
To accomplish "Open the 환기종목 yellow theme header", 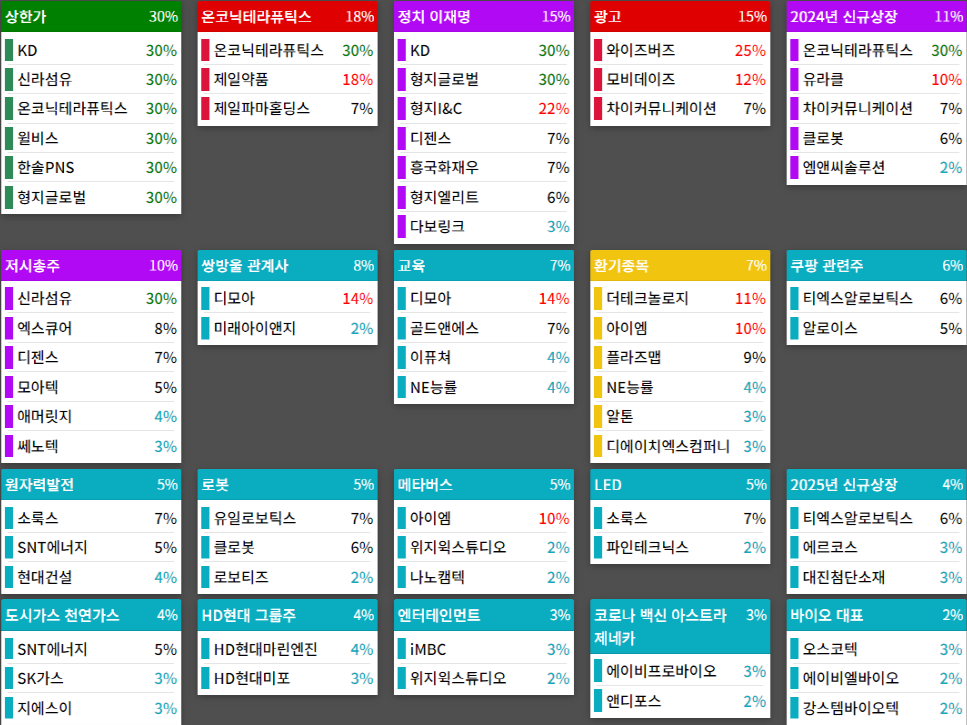I will 679,267.
